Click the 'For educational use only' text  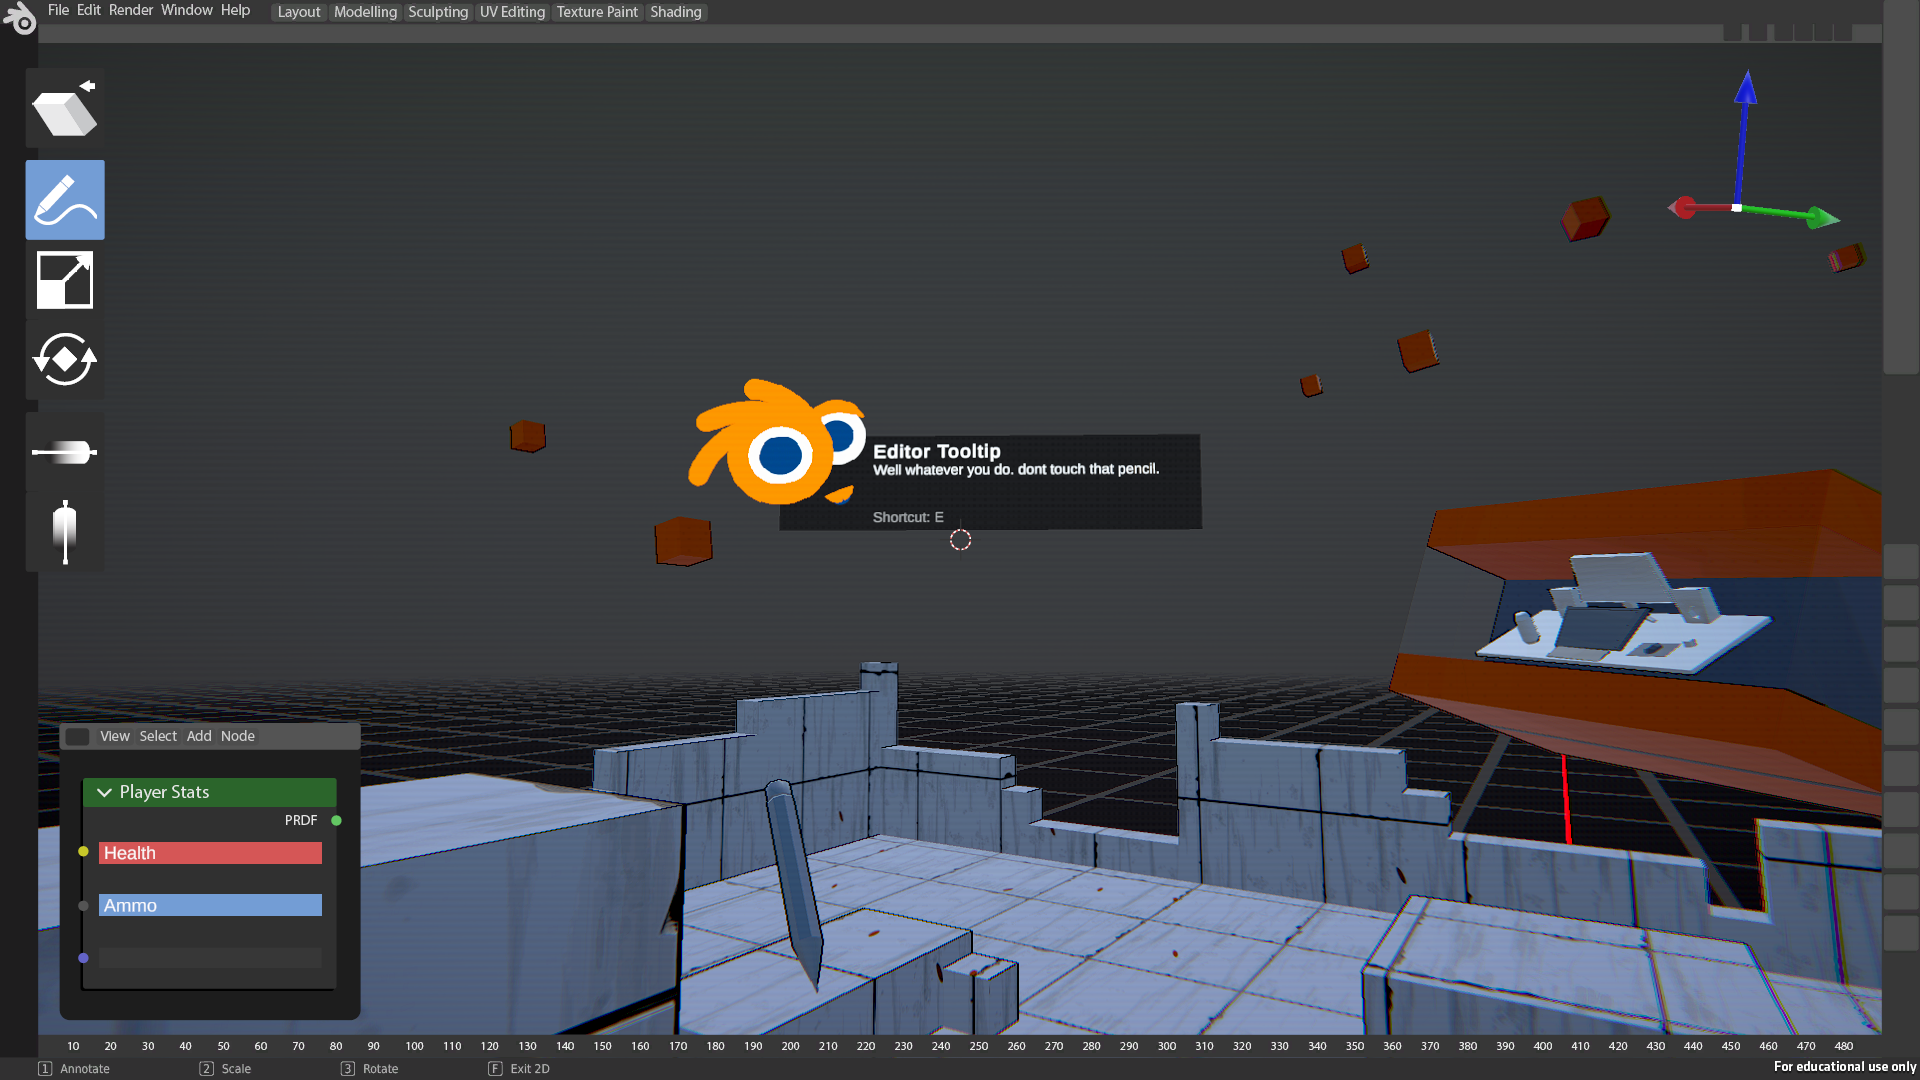click(x=1845, y=1067)
